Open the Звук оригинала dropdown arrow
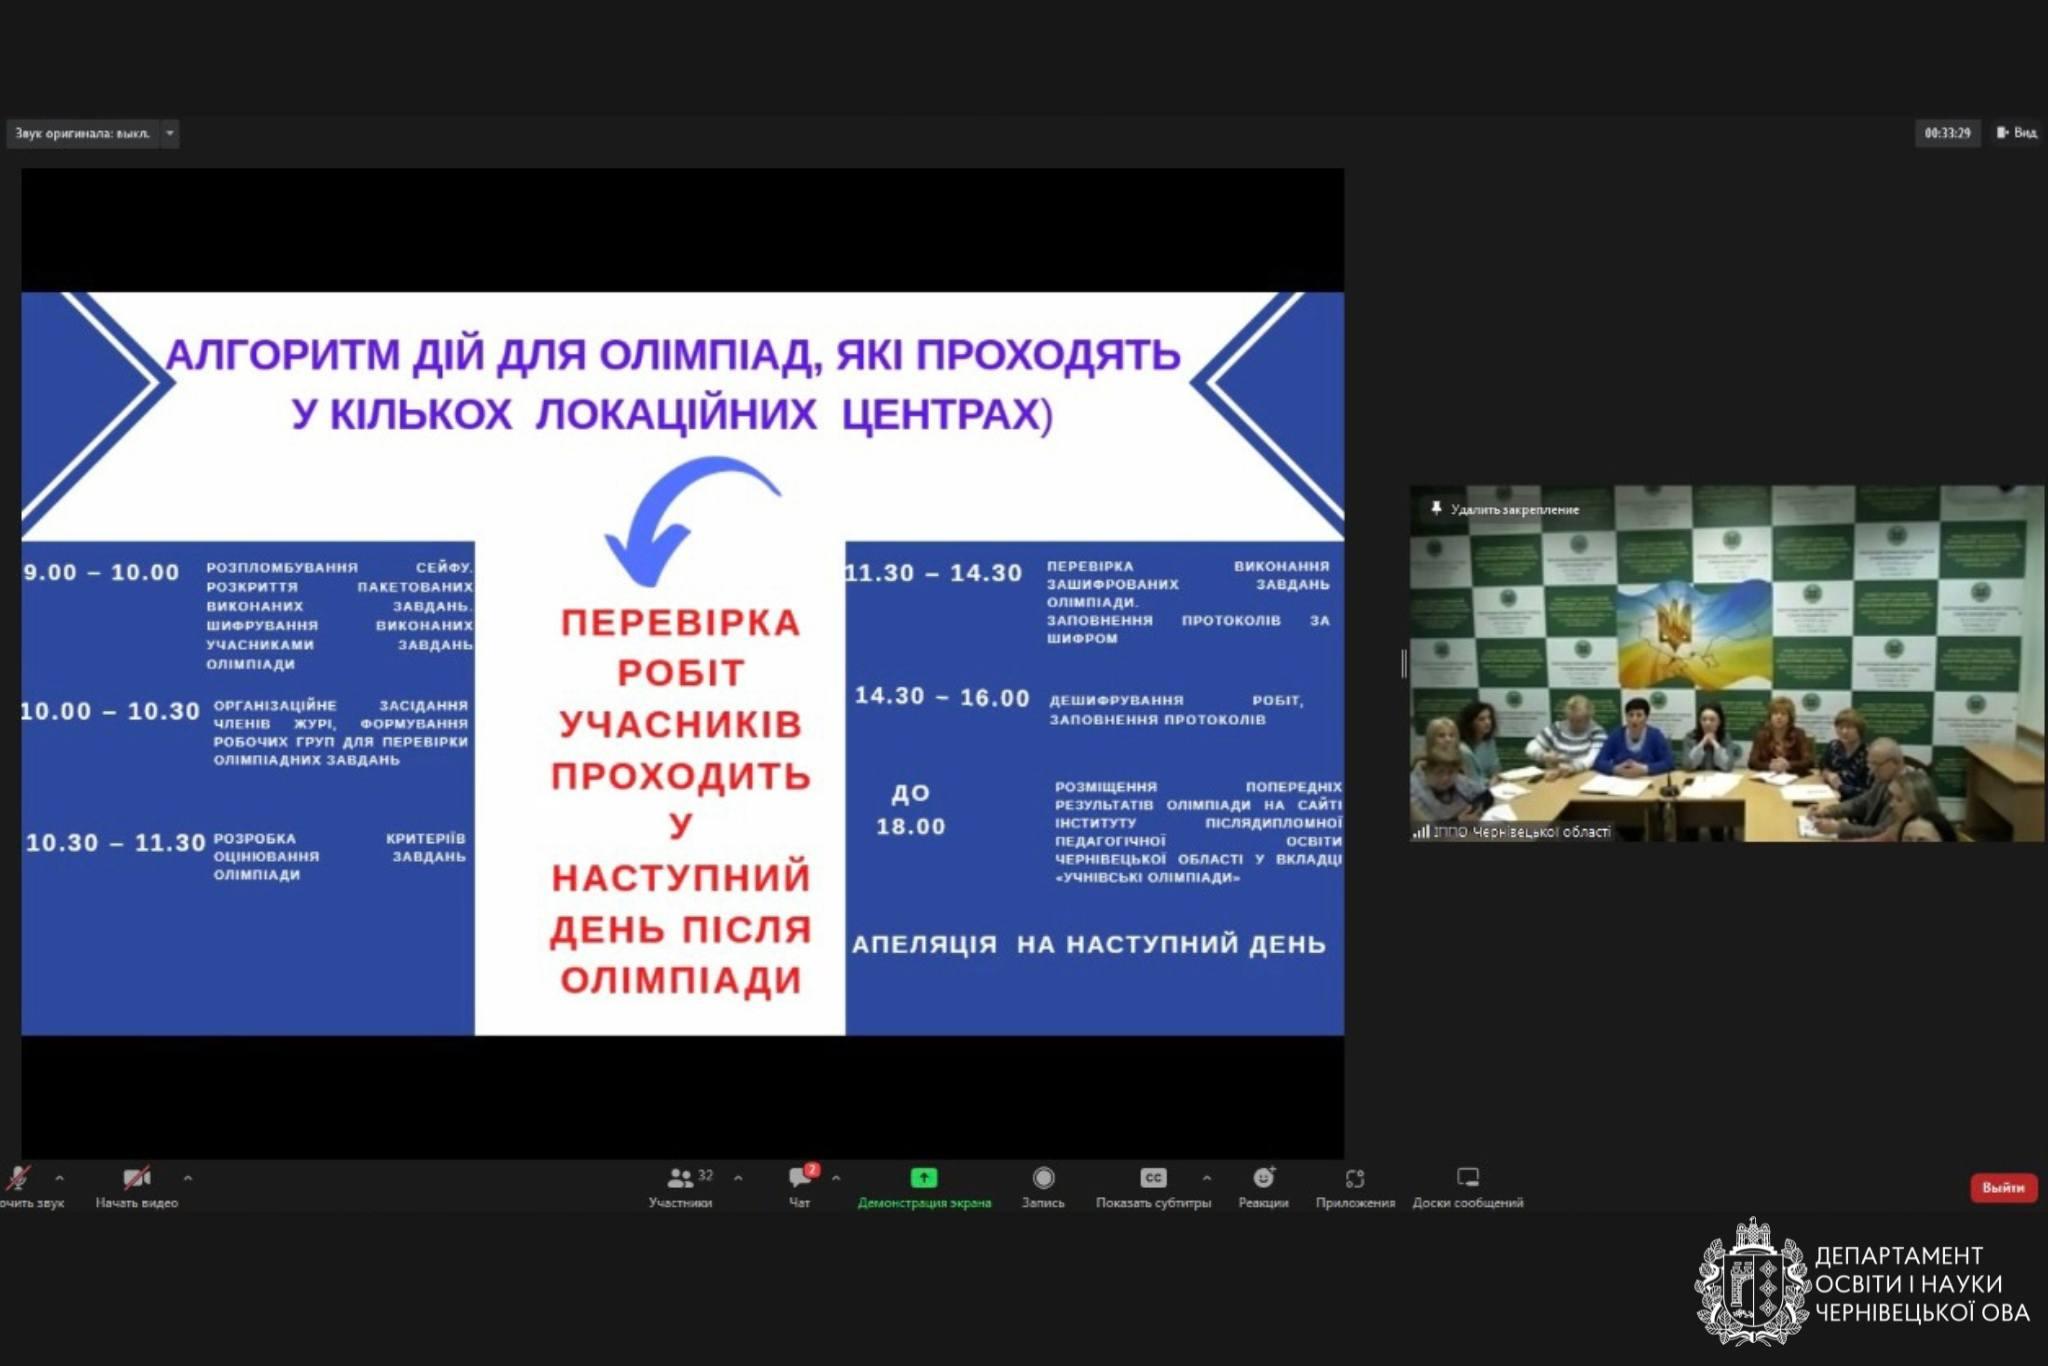This screenshot has width=2048, height=1366. coord(170,133)
